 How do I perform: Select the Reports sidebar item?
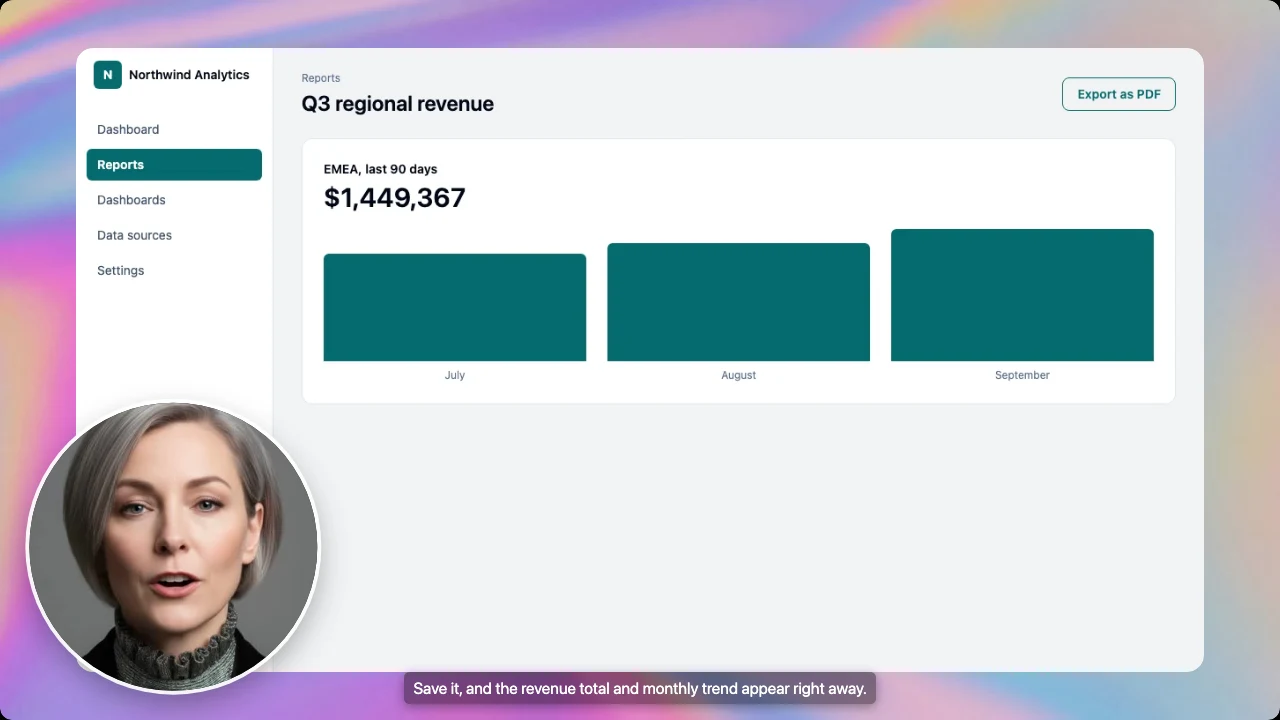174,165
